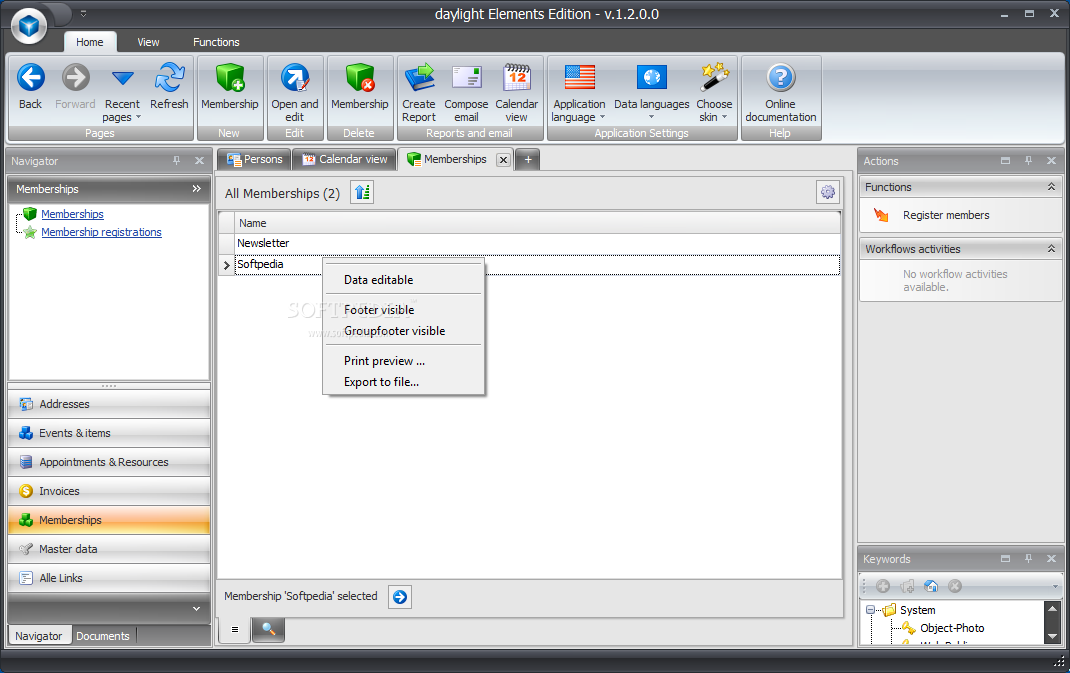Open the Alle Links group

tap(109, 578)
